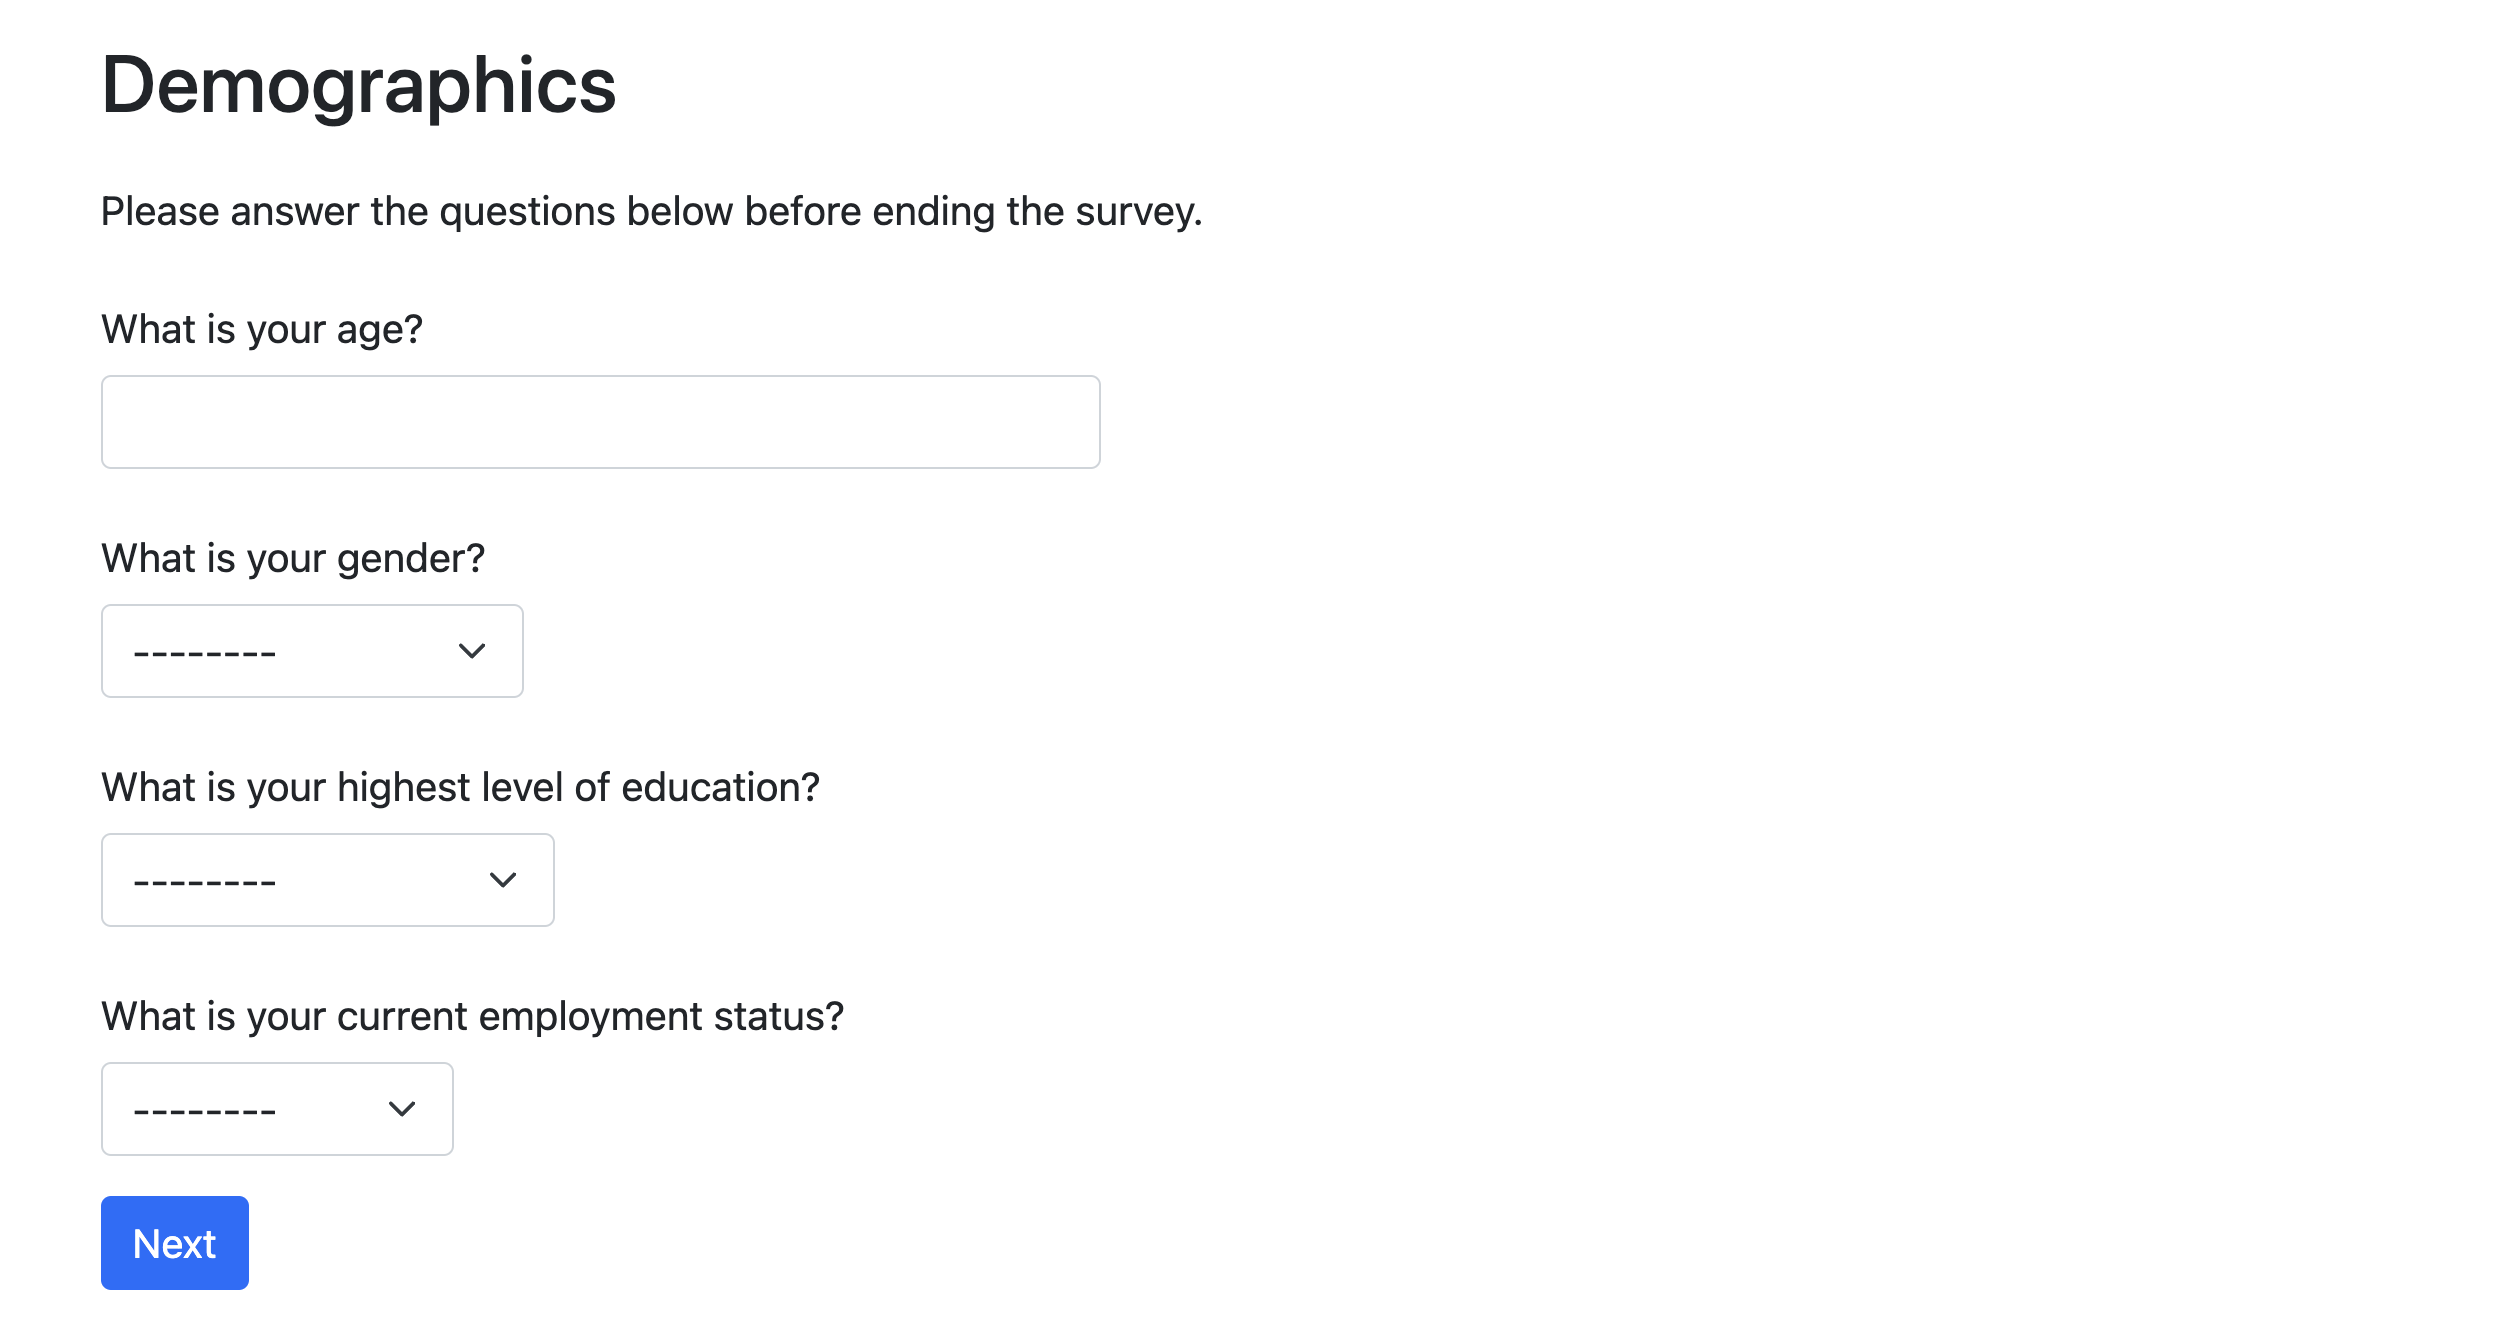Click the dashed placeholder in the education select
Image resolution: width=2520 pixels, height=1328 pixels.
[x=205, y=883]
